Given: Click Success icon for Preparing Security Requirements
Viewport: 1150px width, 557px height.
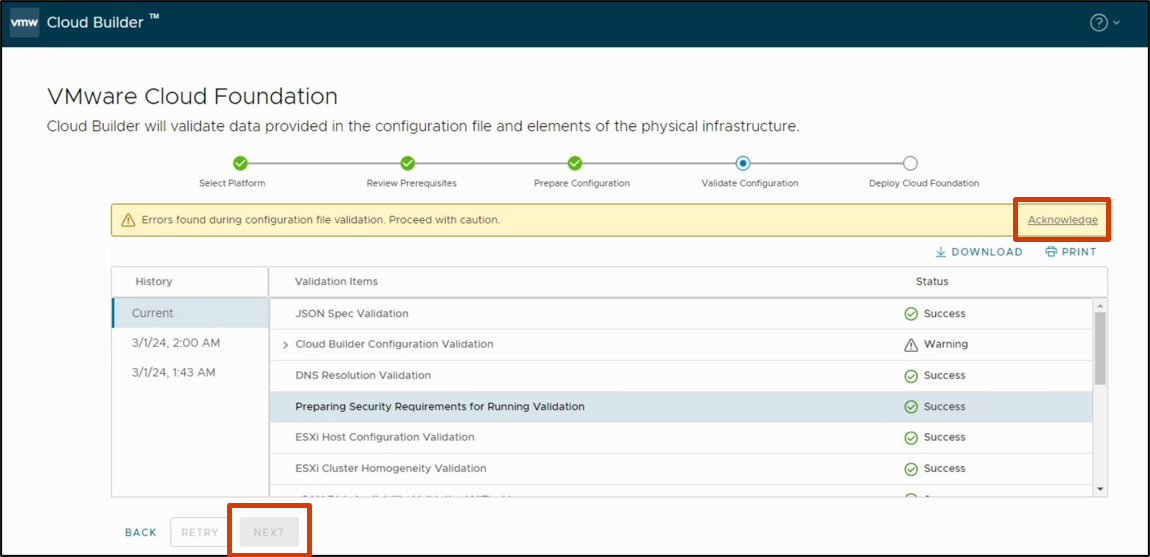Looking at the screenshot, I should pos(911,407).
